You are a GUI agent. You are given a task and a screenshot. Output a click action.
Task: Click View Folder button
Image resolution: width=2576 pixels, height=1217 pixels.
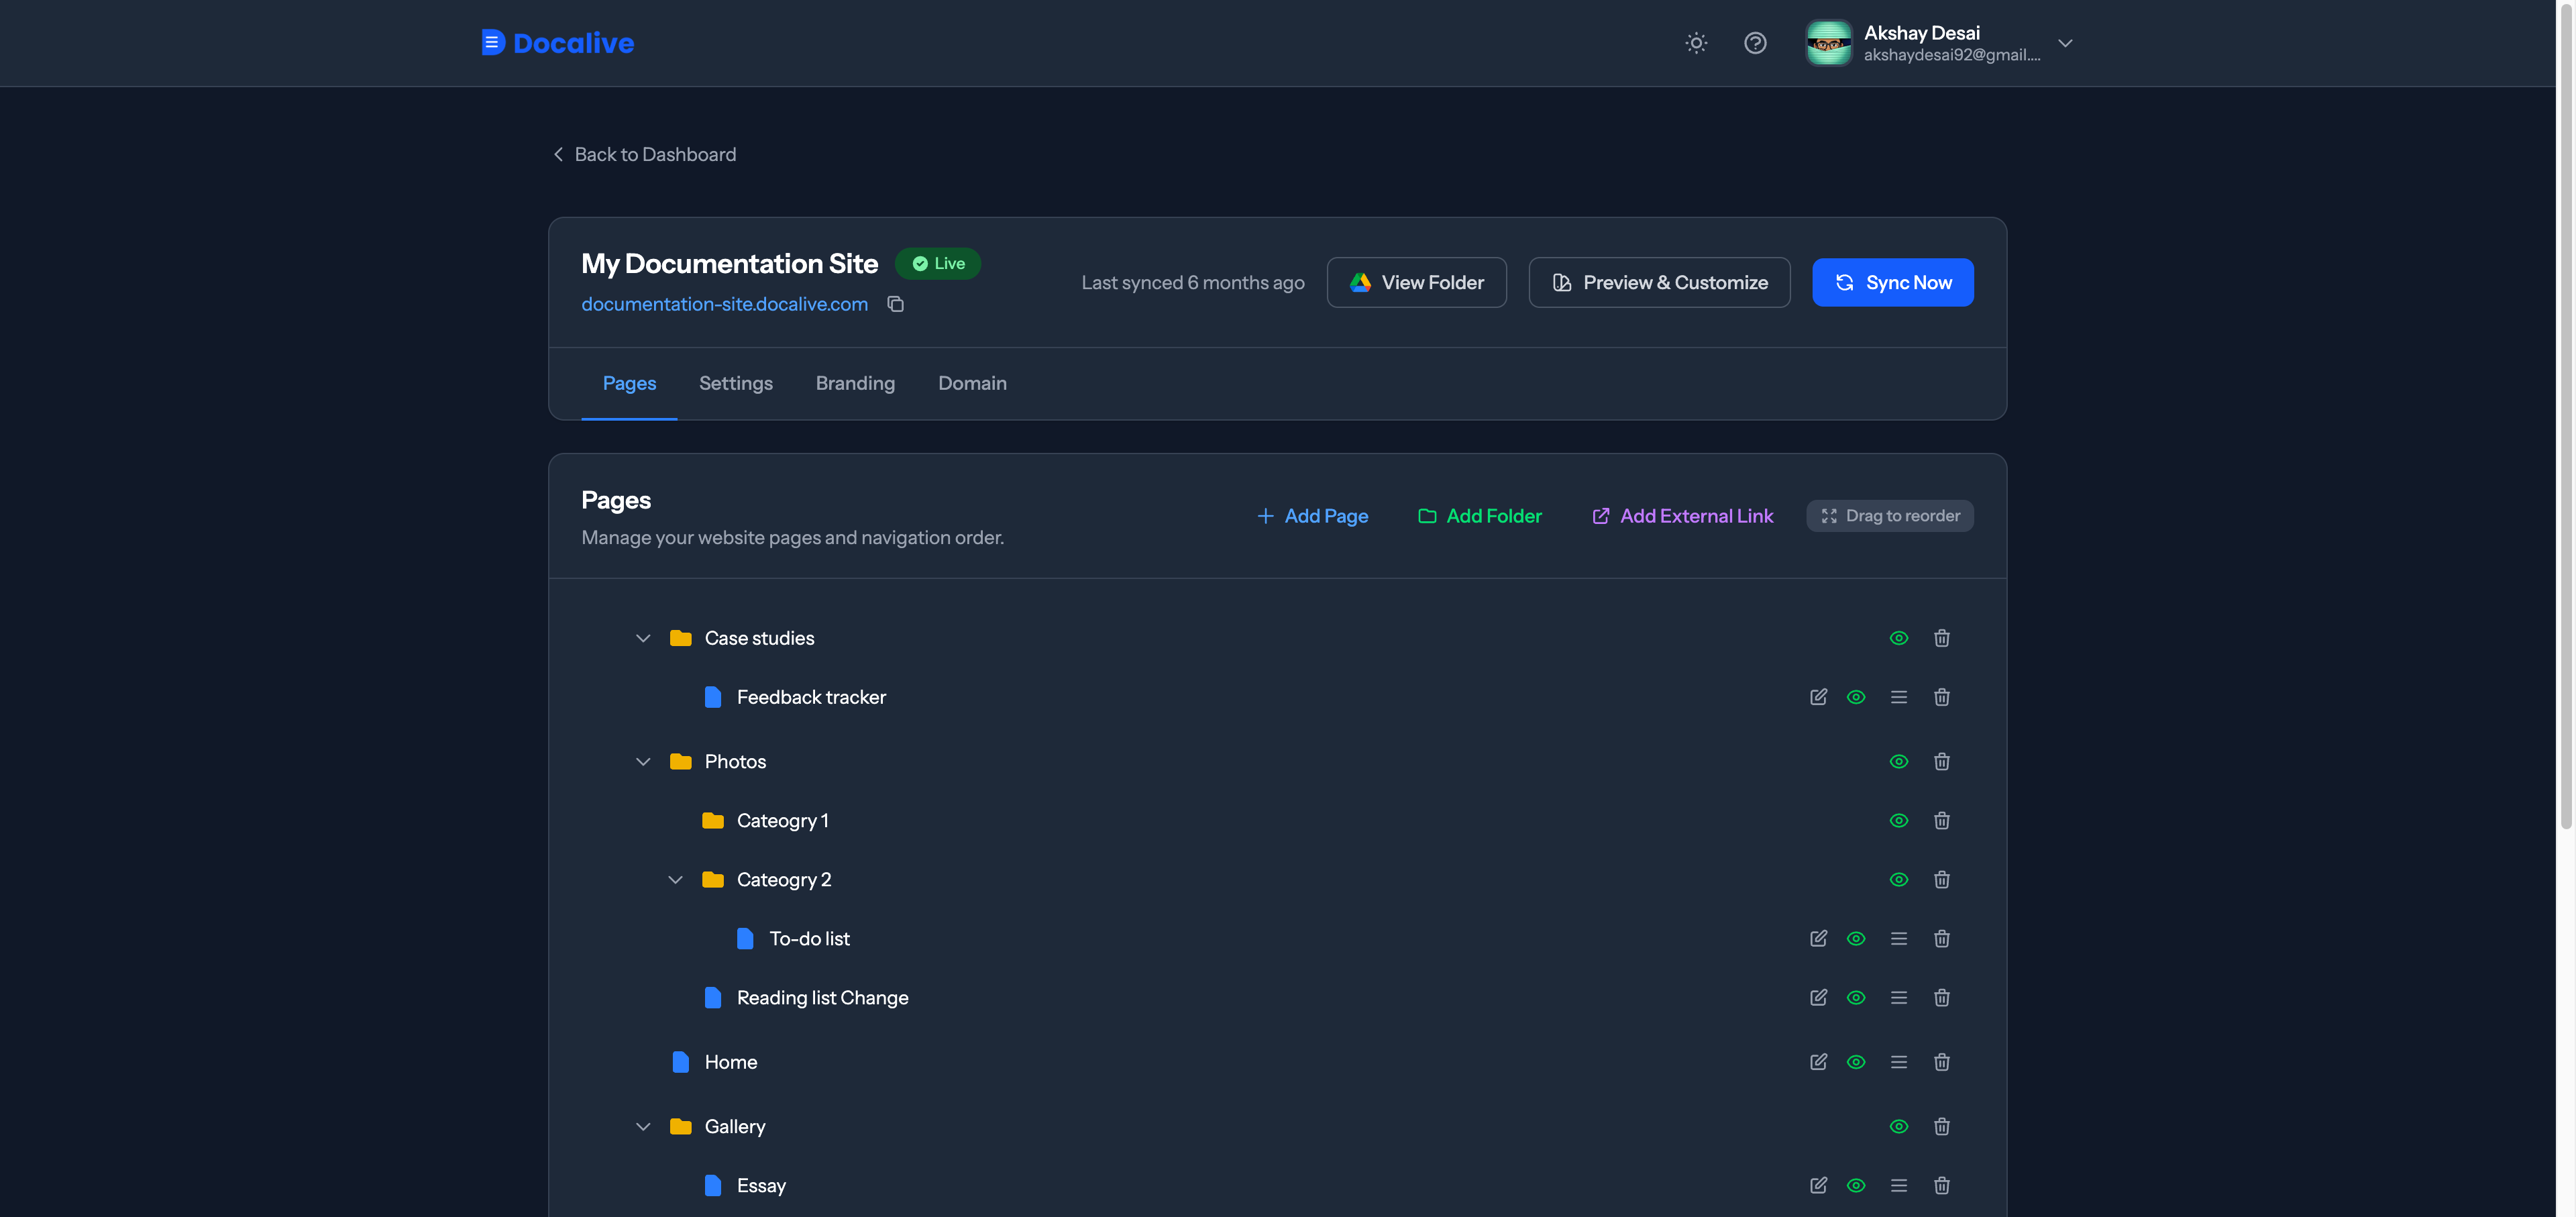point(1416,282)
